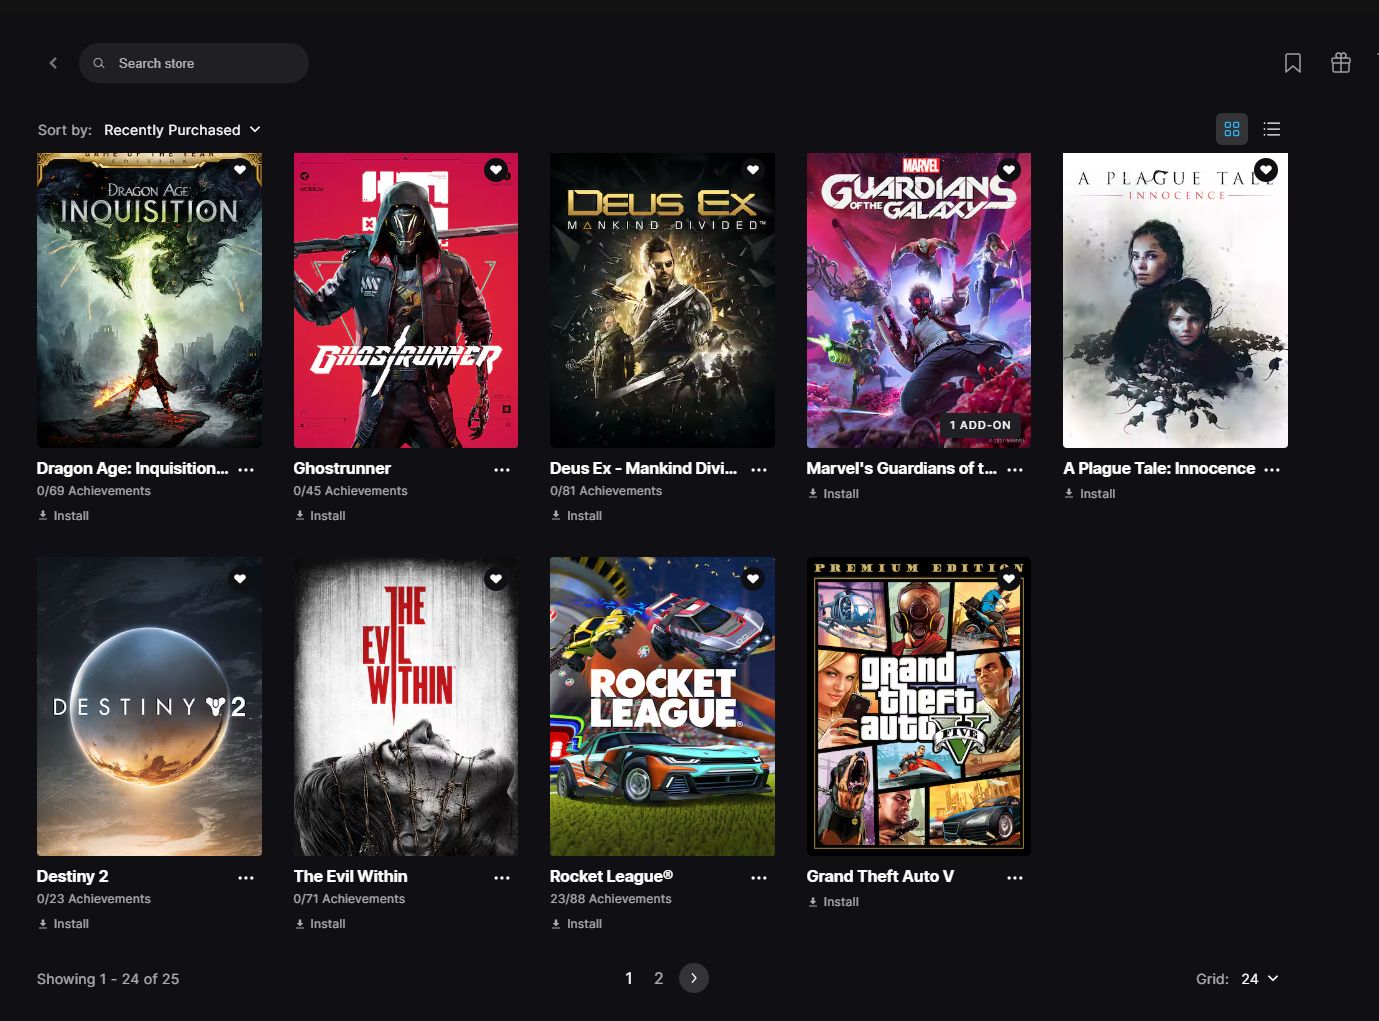The height and width of the screenshot is (1021, 1379).
Task: Open more options for Destiny 2
Action: 246,877
